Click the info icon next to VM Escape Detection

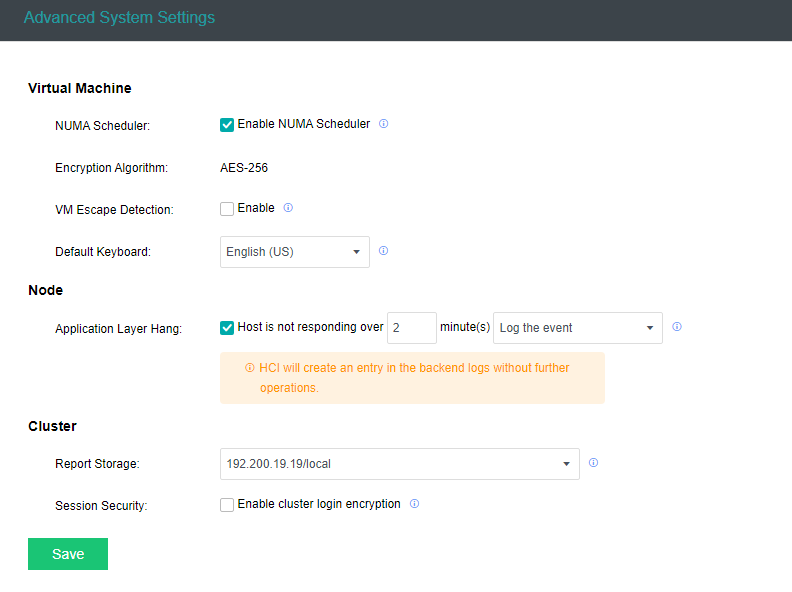pos(288,209)
